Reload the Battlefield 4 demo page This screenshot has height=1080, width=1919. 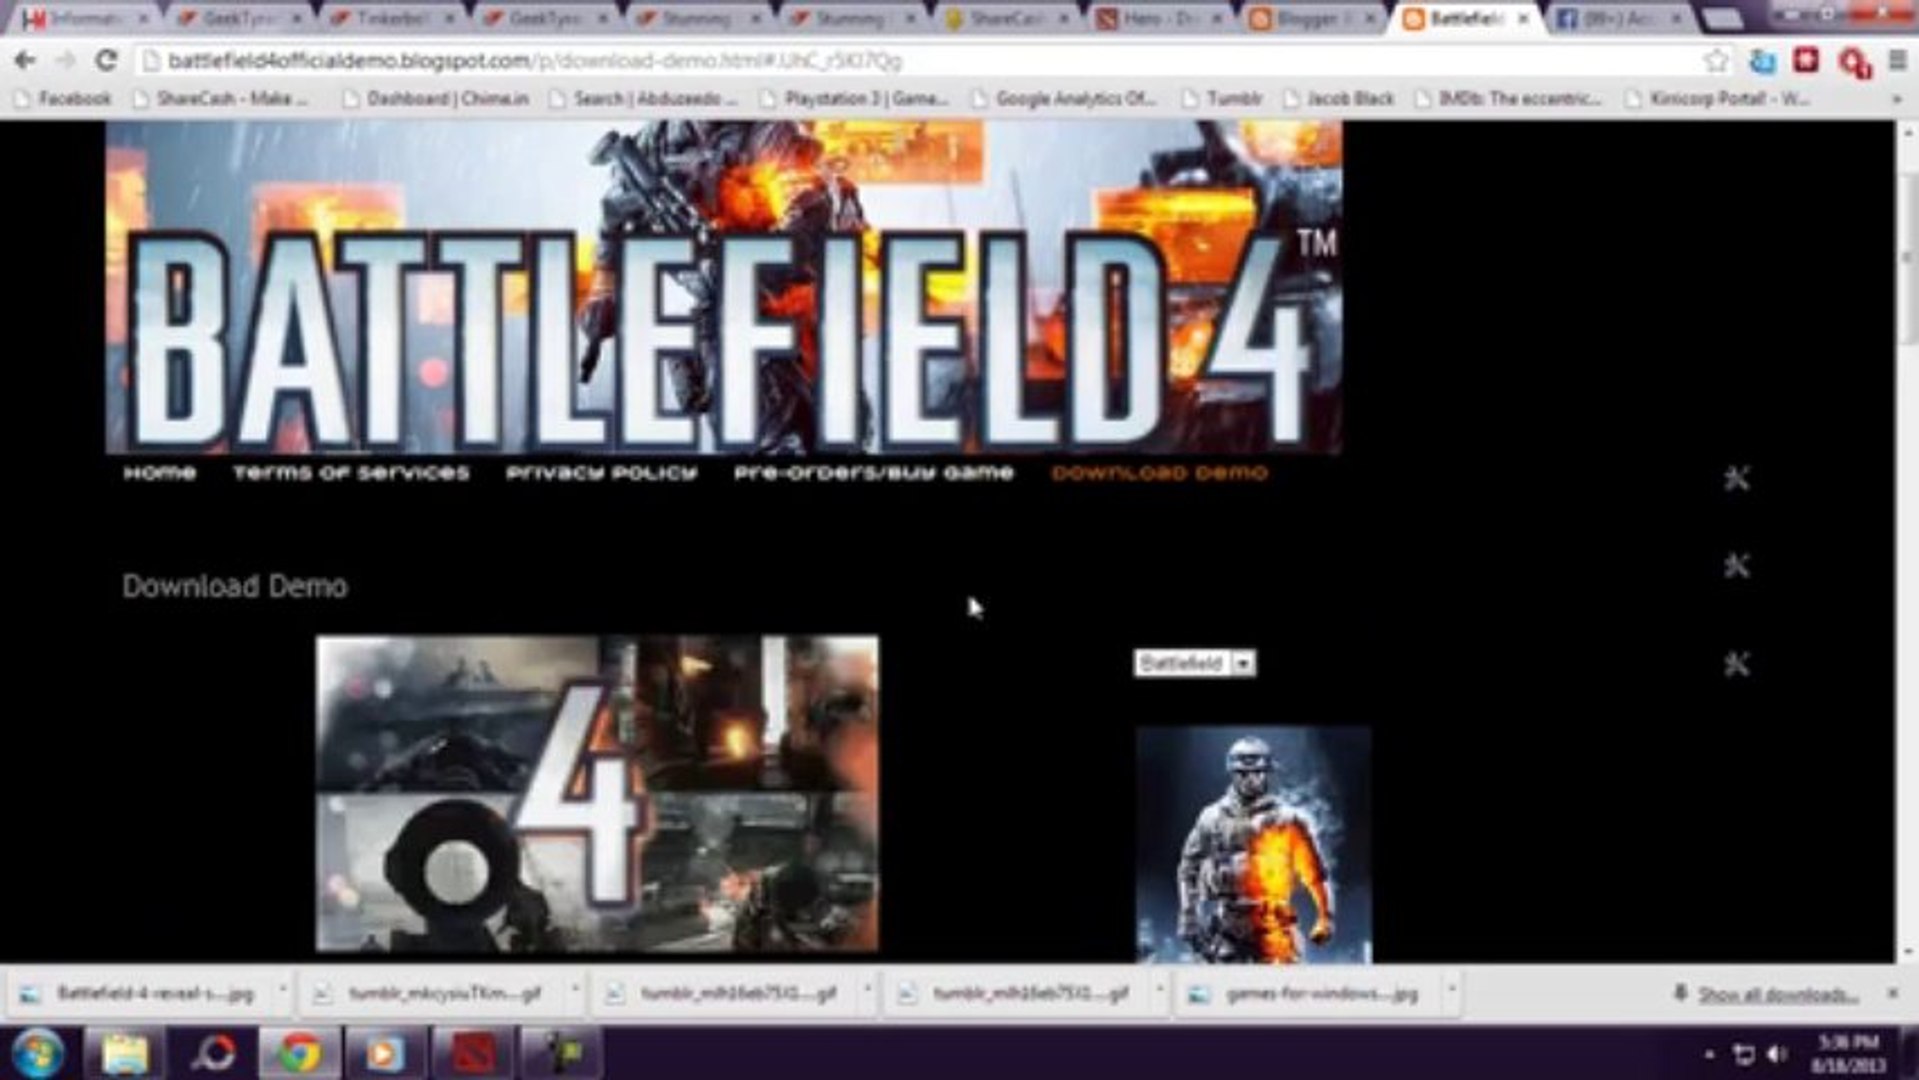[x=106, y=61]
